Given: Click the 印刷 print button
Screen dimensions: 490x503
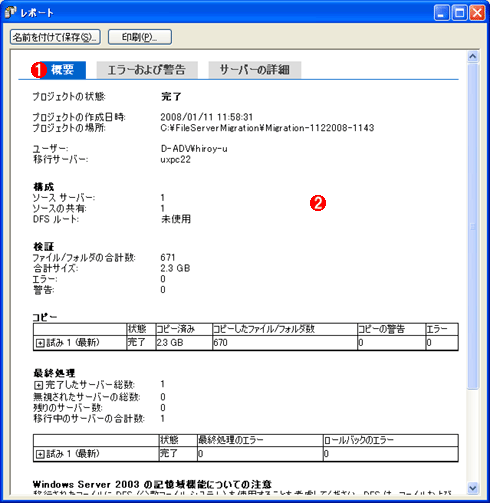Looking at the screenshot, I should 140,37.
